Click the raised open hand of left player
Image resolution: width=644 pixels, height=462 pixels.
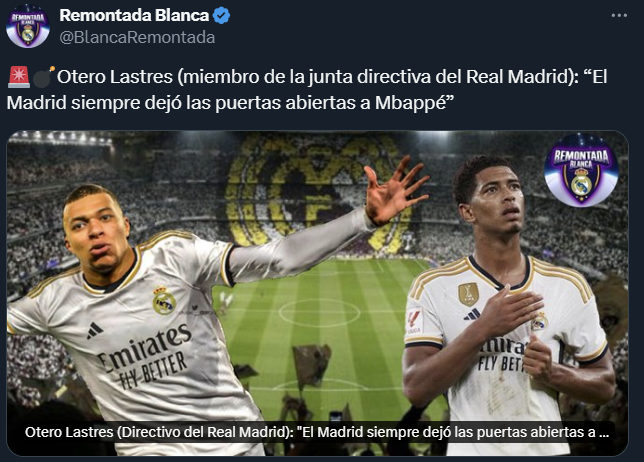(x=394, y=190)
